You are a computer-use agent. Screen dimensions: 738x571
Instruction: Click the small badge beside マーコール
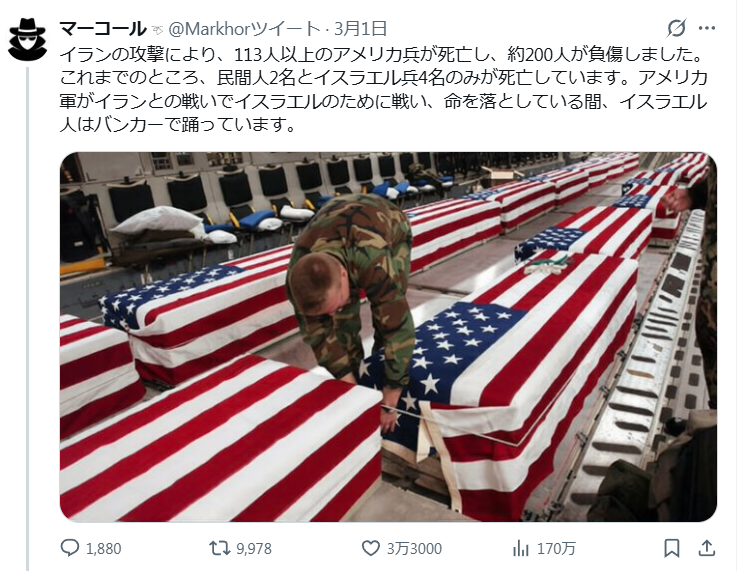(x=157, y=30)
